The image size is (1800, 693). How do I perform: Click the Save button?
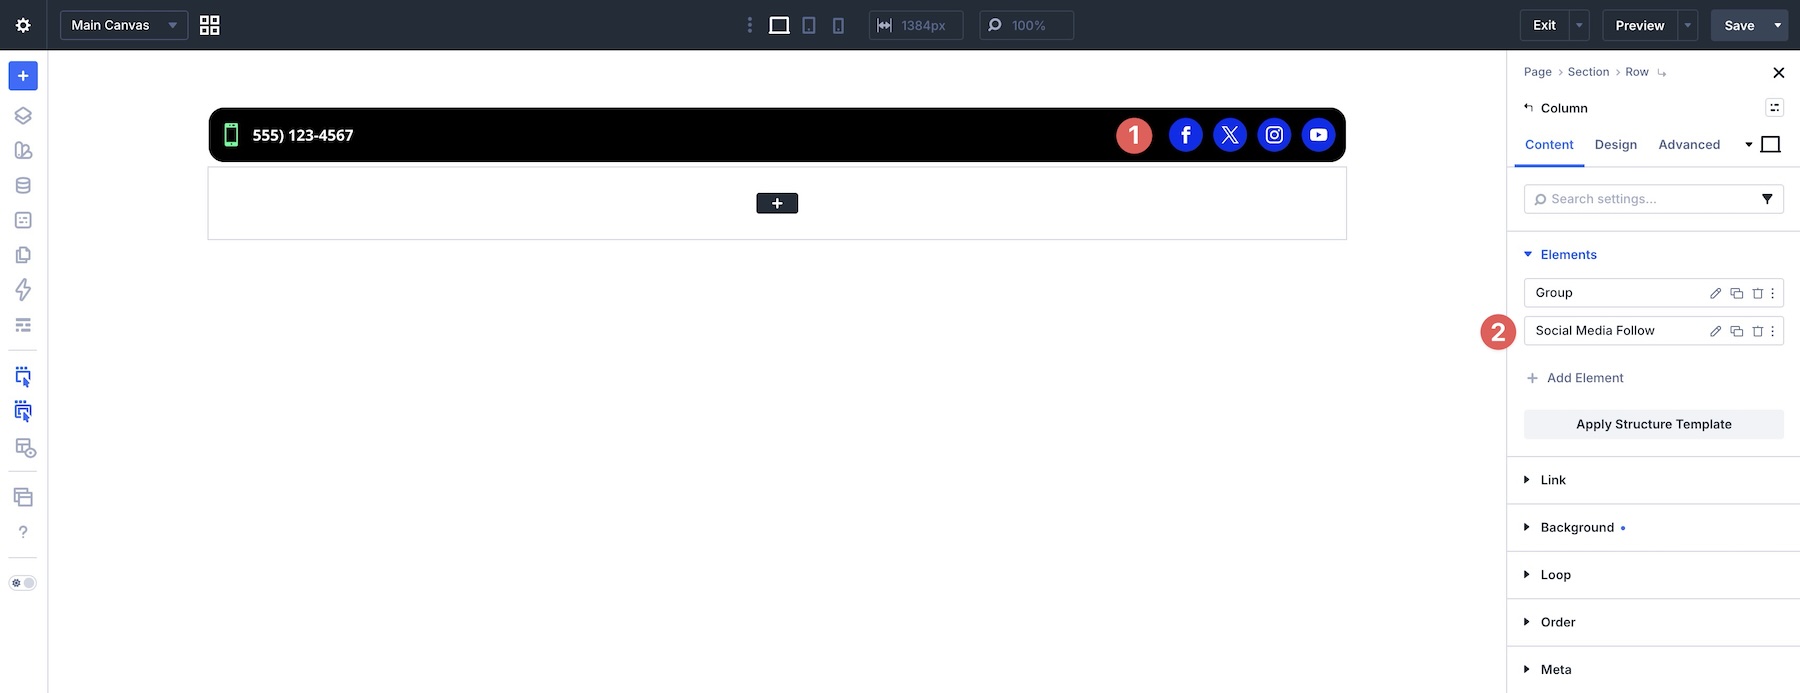(x=1739, y=25)
